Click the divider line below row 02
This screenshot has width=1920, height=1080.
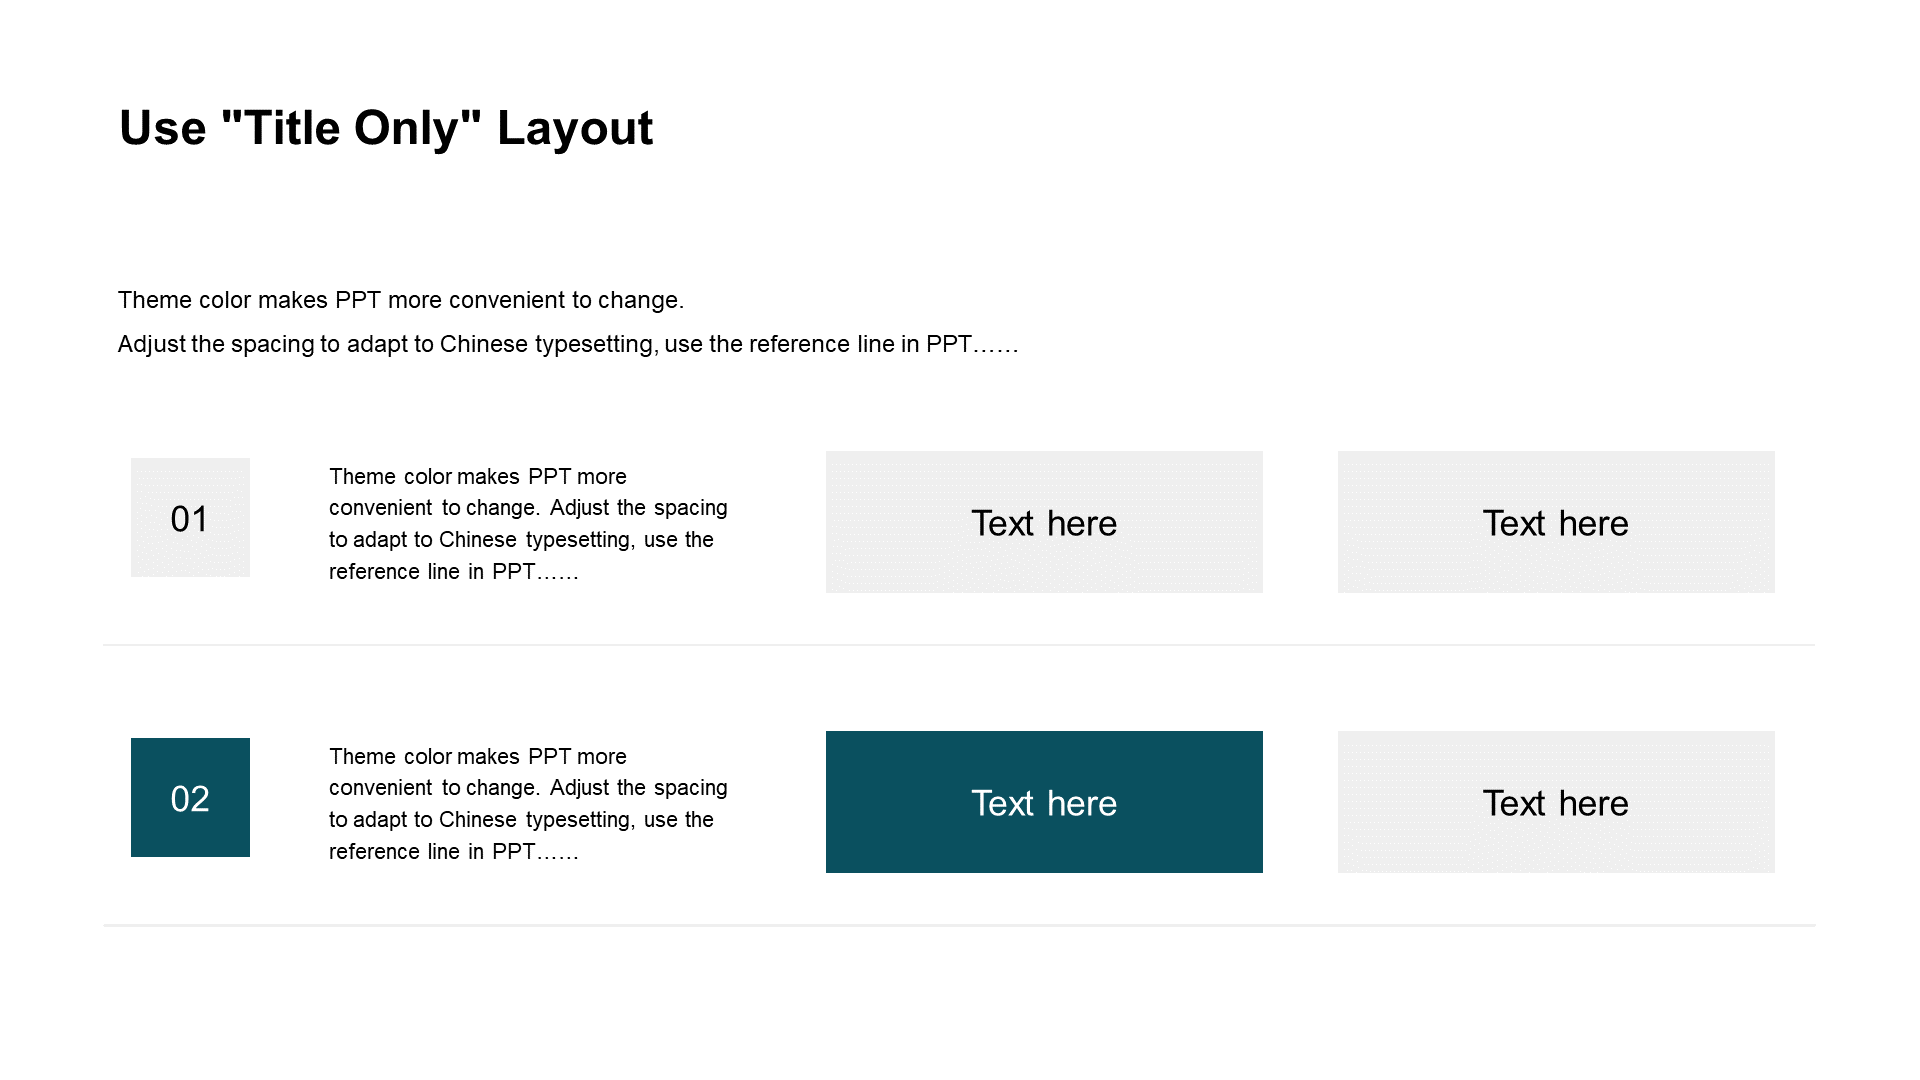tap(959, 925)
